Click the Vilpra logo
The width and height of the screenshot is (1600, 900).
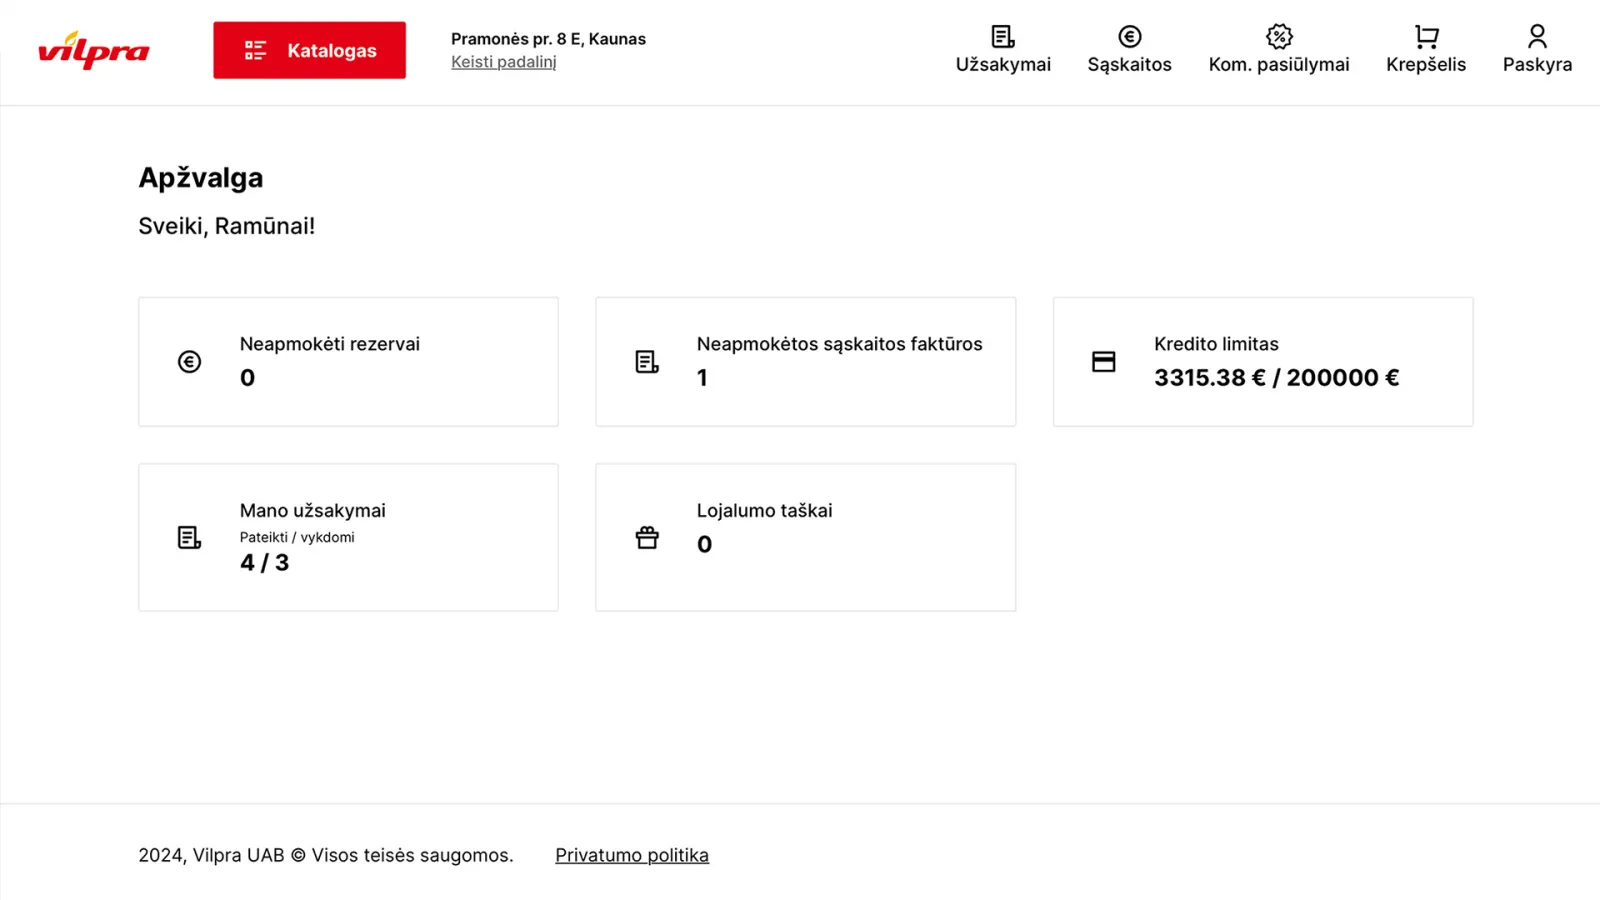(93, 50)
